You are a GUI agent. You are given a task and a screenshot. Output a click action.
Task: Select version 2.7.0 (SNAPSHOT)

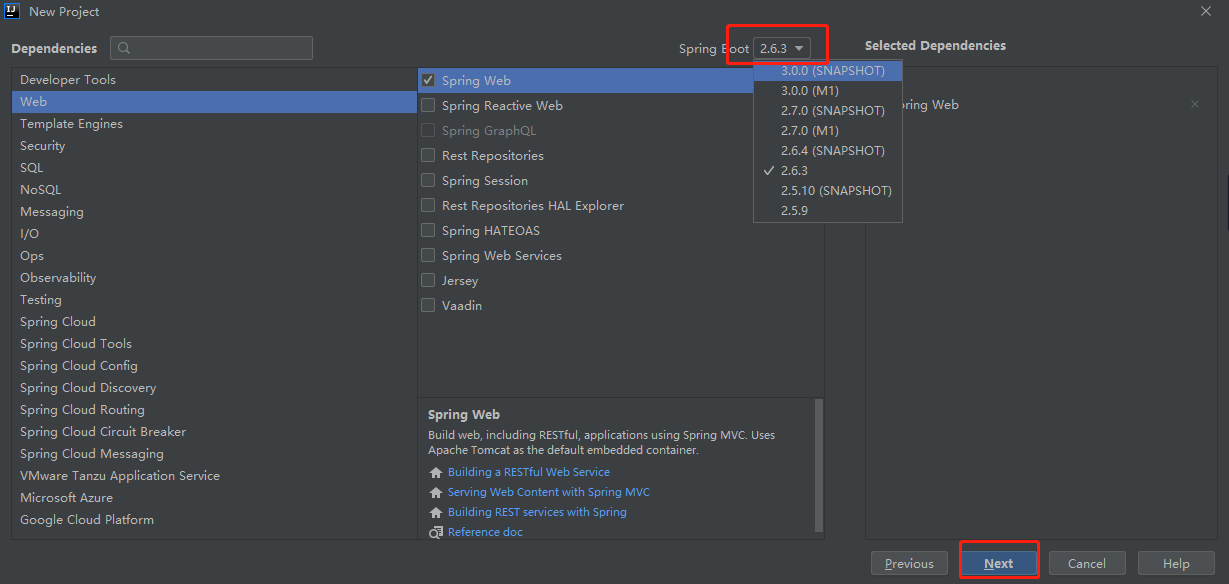tap(828, 110)
